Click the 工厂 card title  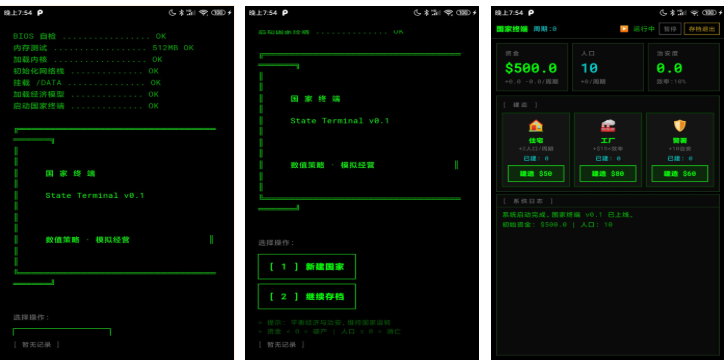pyautogui.click(x=608, y=140)
